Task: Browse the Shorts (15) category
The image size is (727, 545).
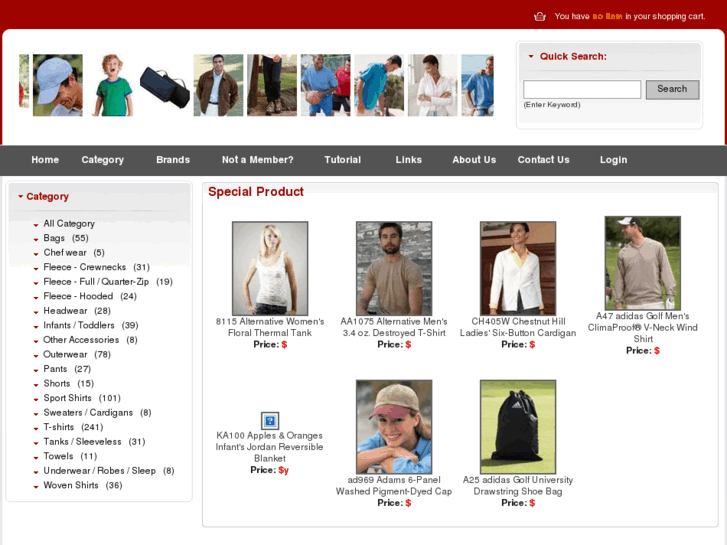Action: tap(69, 383)
